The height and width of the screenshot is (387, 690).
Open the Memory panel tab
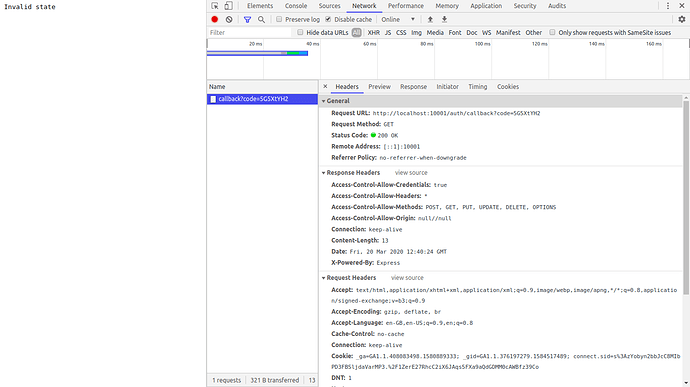point(447,6)
